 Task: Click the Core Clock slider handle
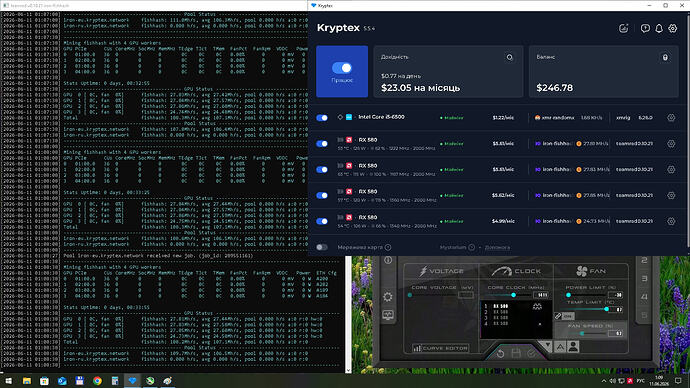[514, 295]
